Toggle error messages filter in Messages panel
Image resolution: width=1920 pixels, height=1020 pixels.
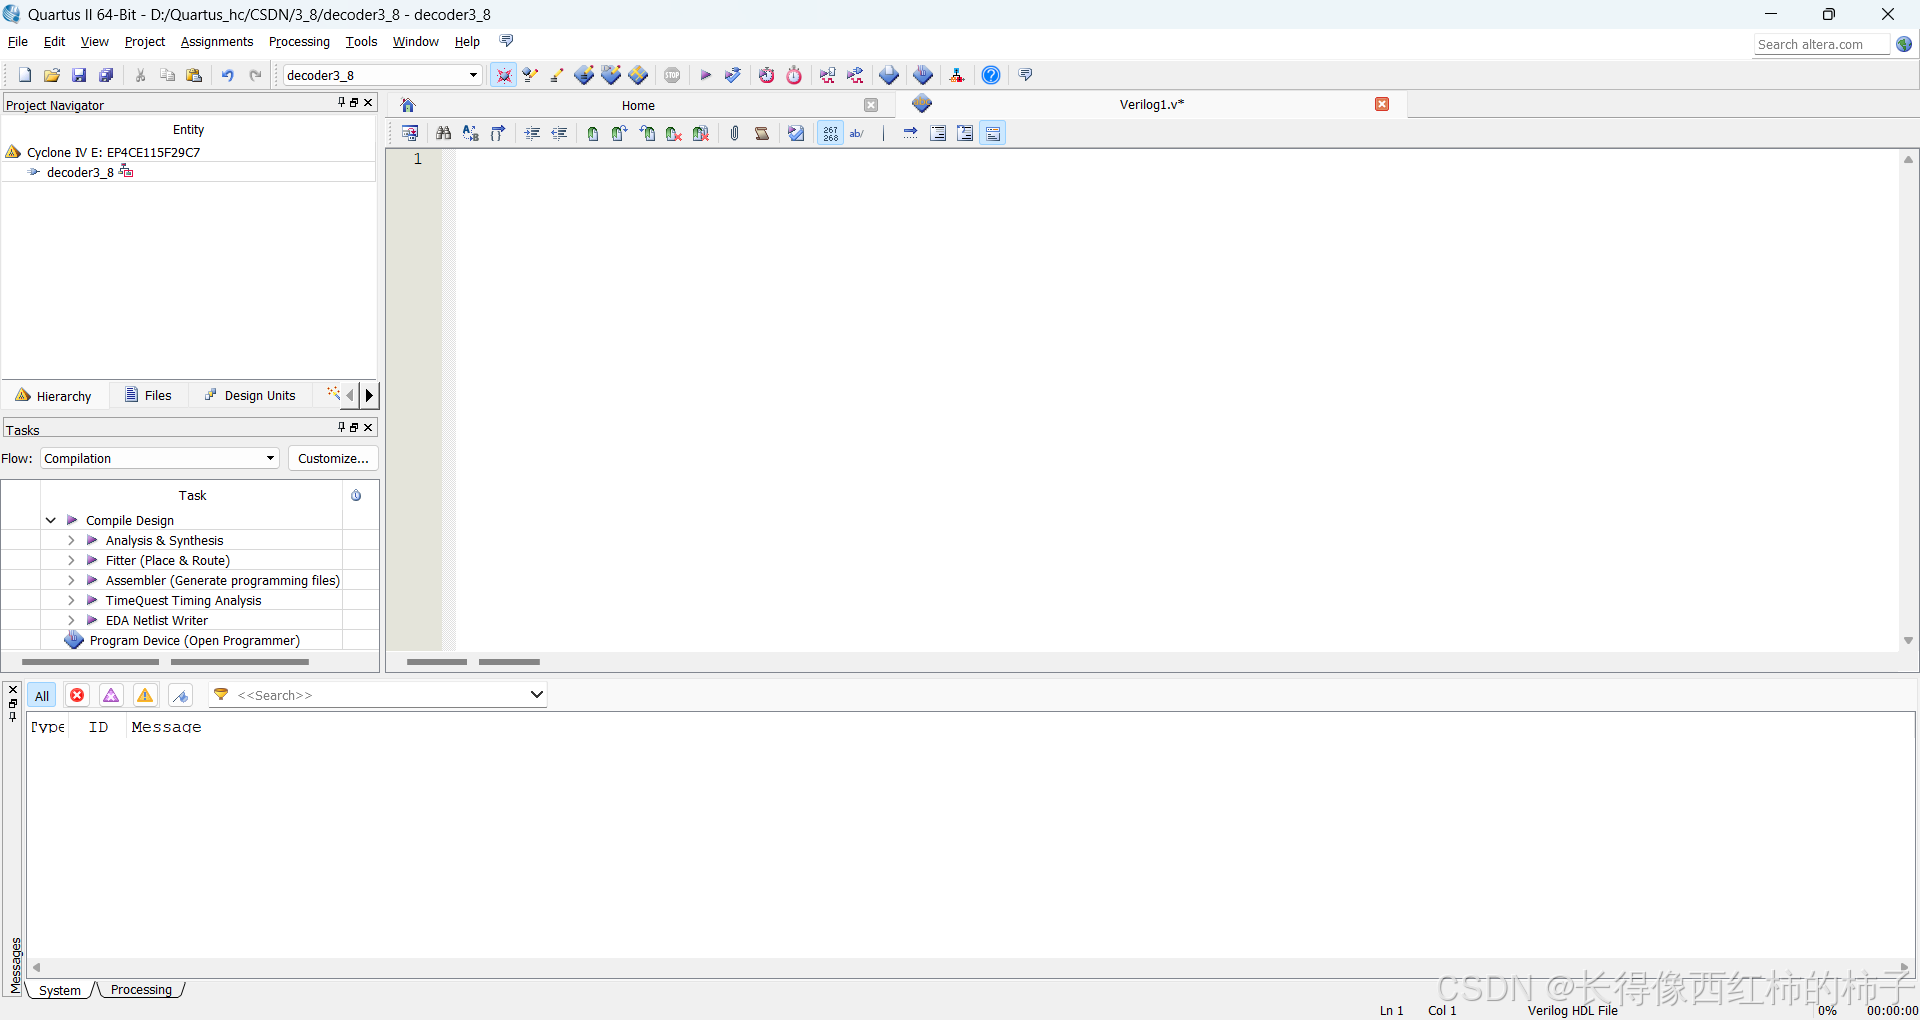pyautogui.click(x=77, y=695)
